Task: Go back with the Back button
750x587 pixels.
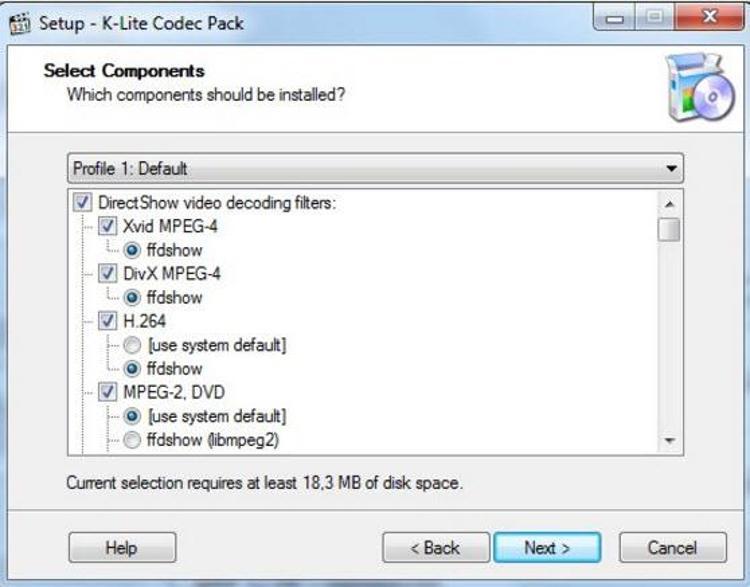Action: pyautogui.click(x=436, y=547)
